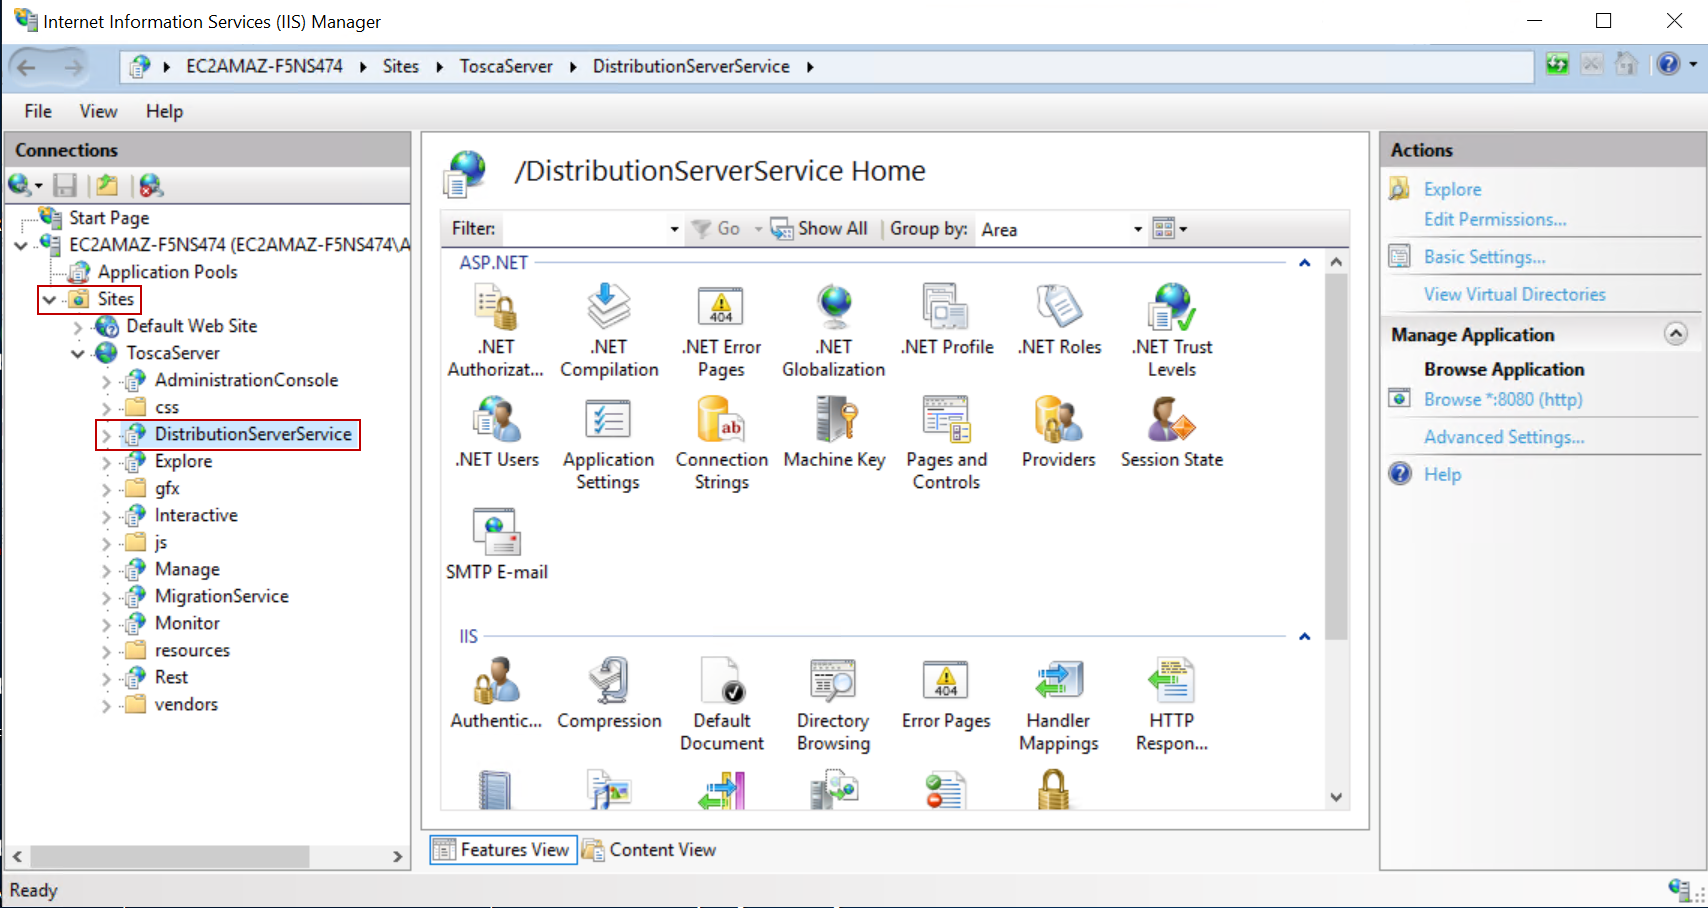Collapse the ToscaServer tree node
Image resolution: width=1708 pixels, height=908 pixels.
coord(78,353)
